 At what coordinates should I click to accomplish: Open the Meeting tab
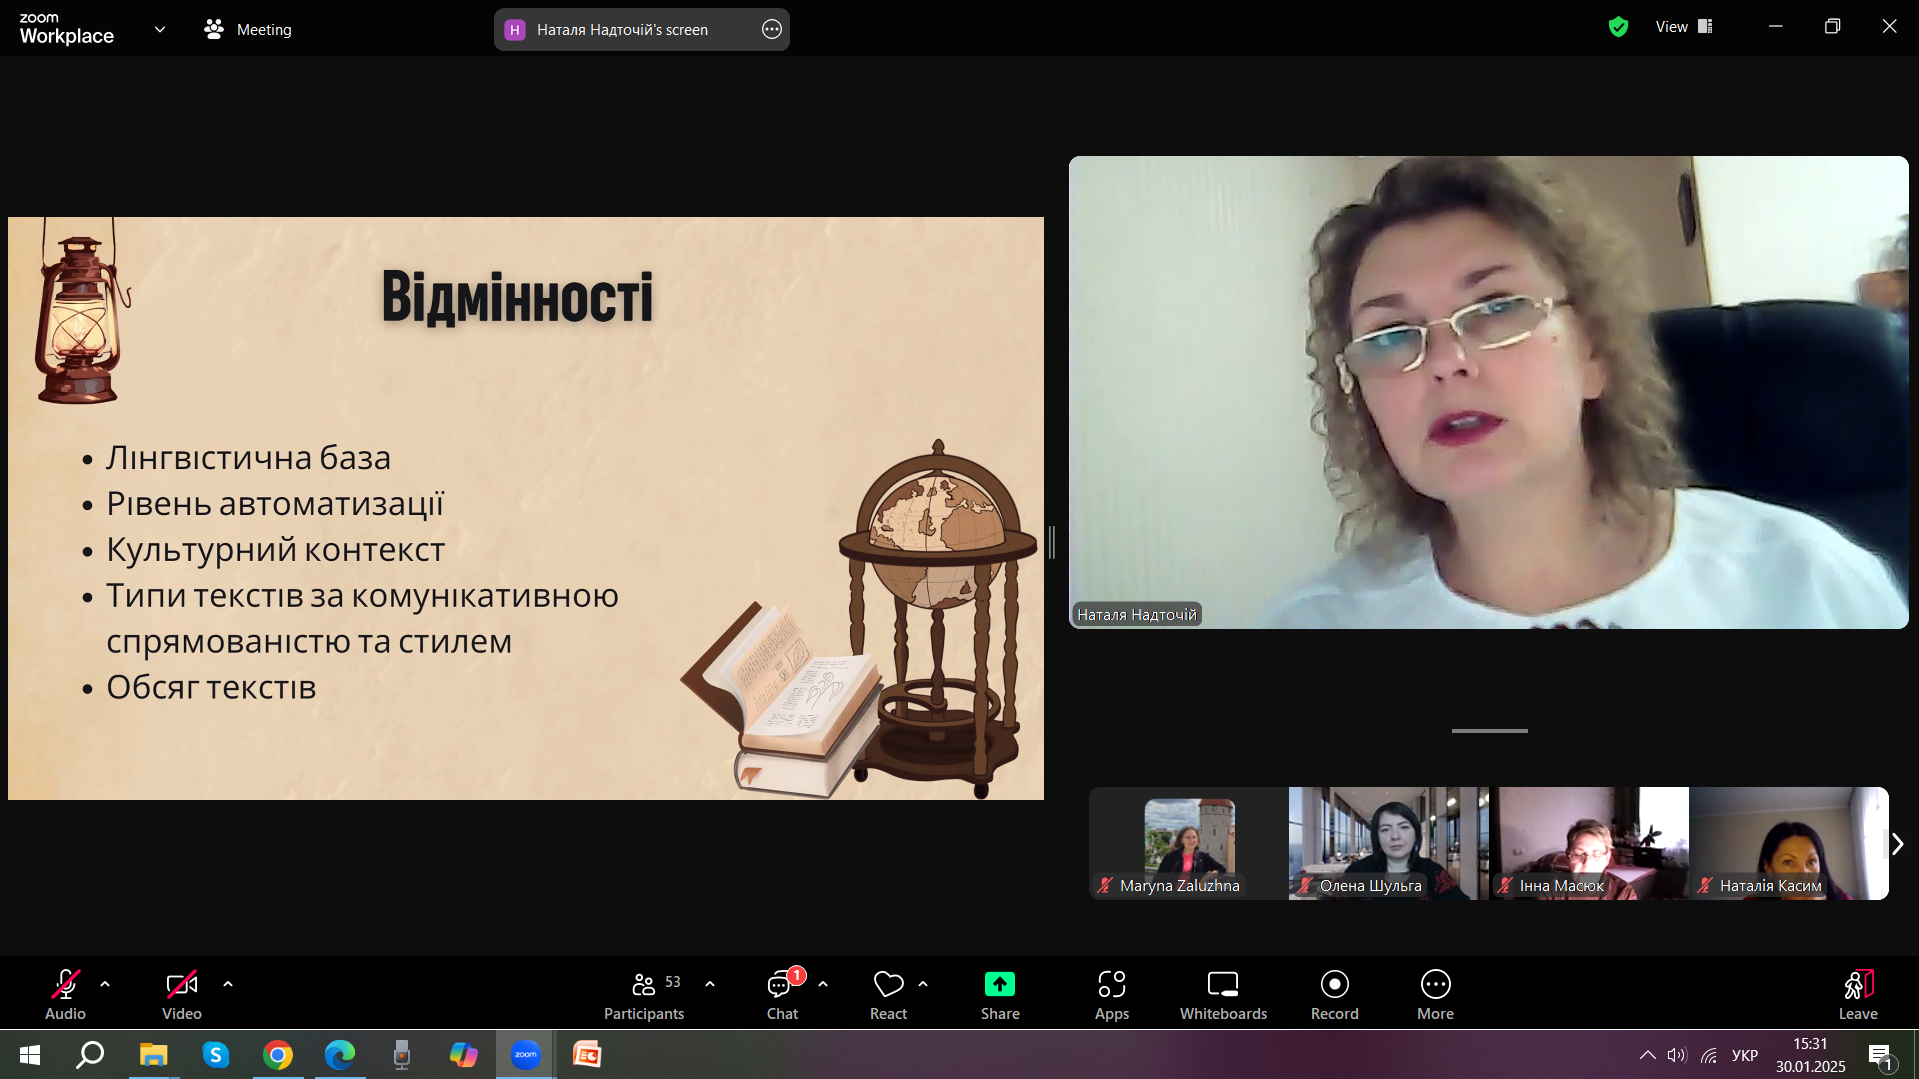click(x=248, y=29)
